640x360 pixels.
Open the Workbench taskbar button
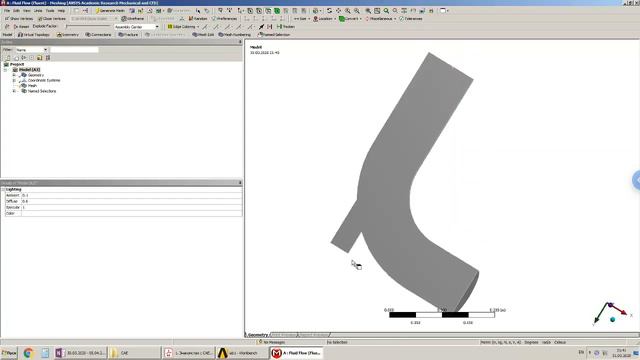pos(242,353)
